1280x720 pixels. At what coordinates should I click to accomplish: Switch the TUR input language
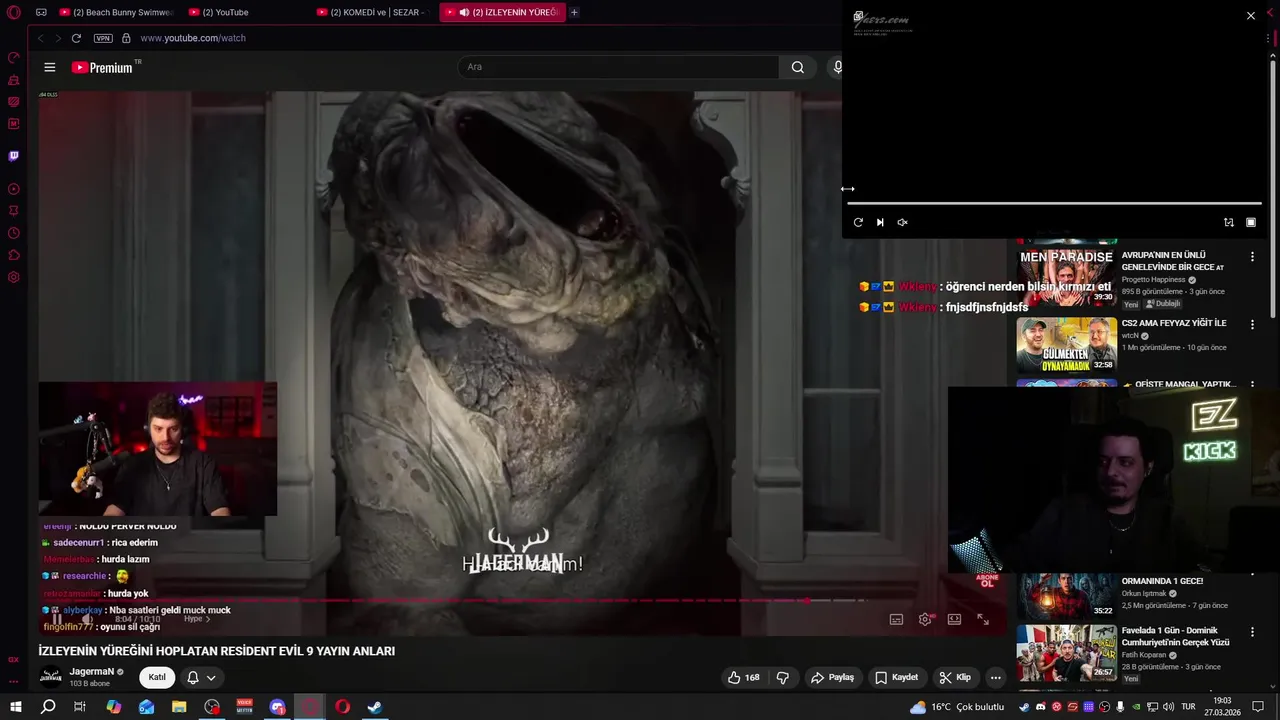[1188, 707]
